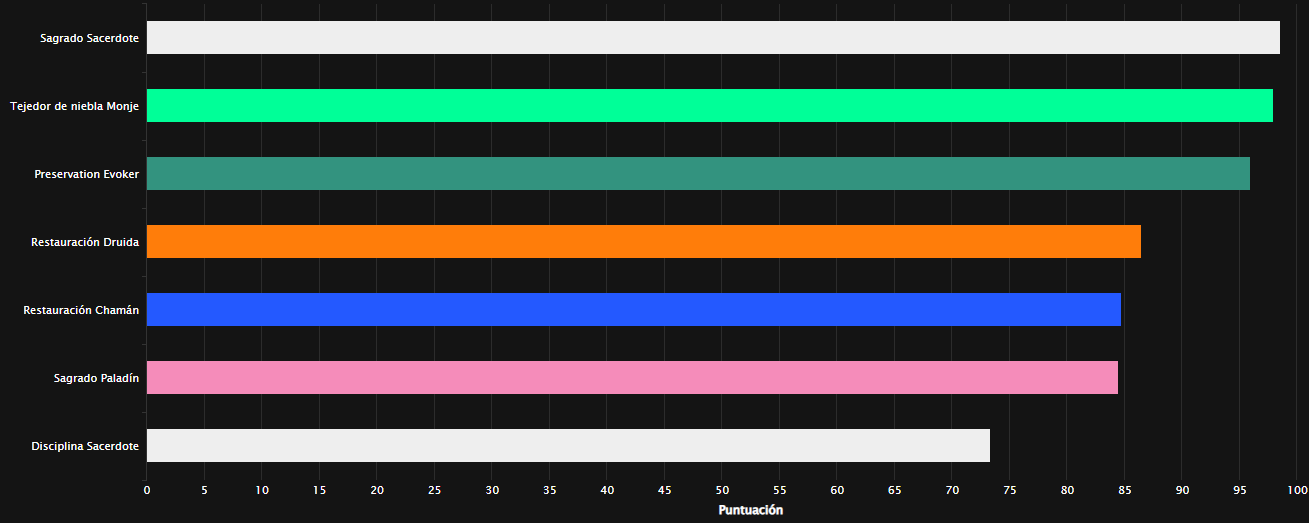Screen dimensions: 1309x523
Task: Select the 50 tick label on the x-axis
Action: tap(722, 490)
